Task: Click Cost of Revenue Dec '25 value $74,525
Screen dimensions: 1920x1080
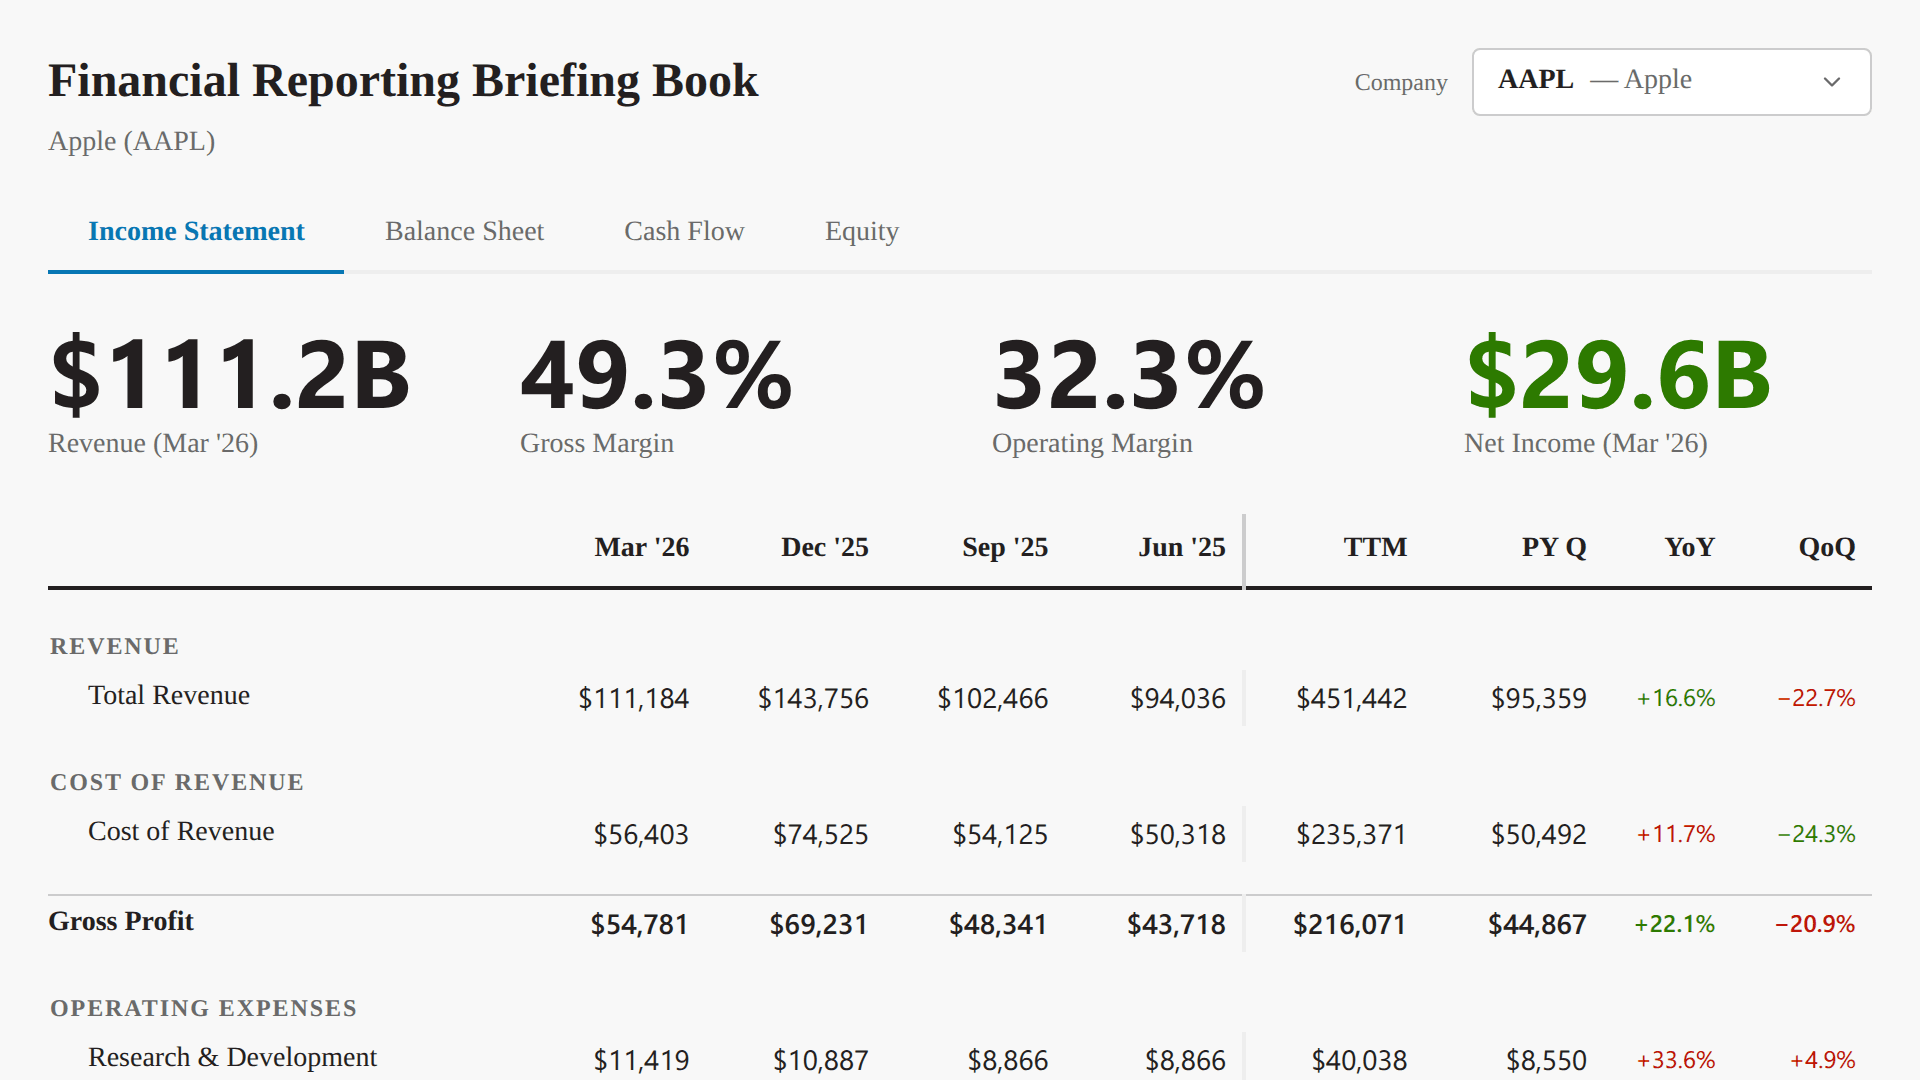Action: 820,834
